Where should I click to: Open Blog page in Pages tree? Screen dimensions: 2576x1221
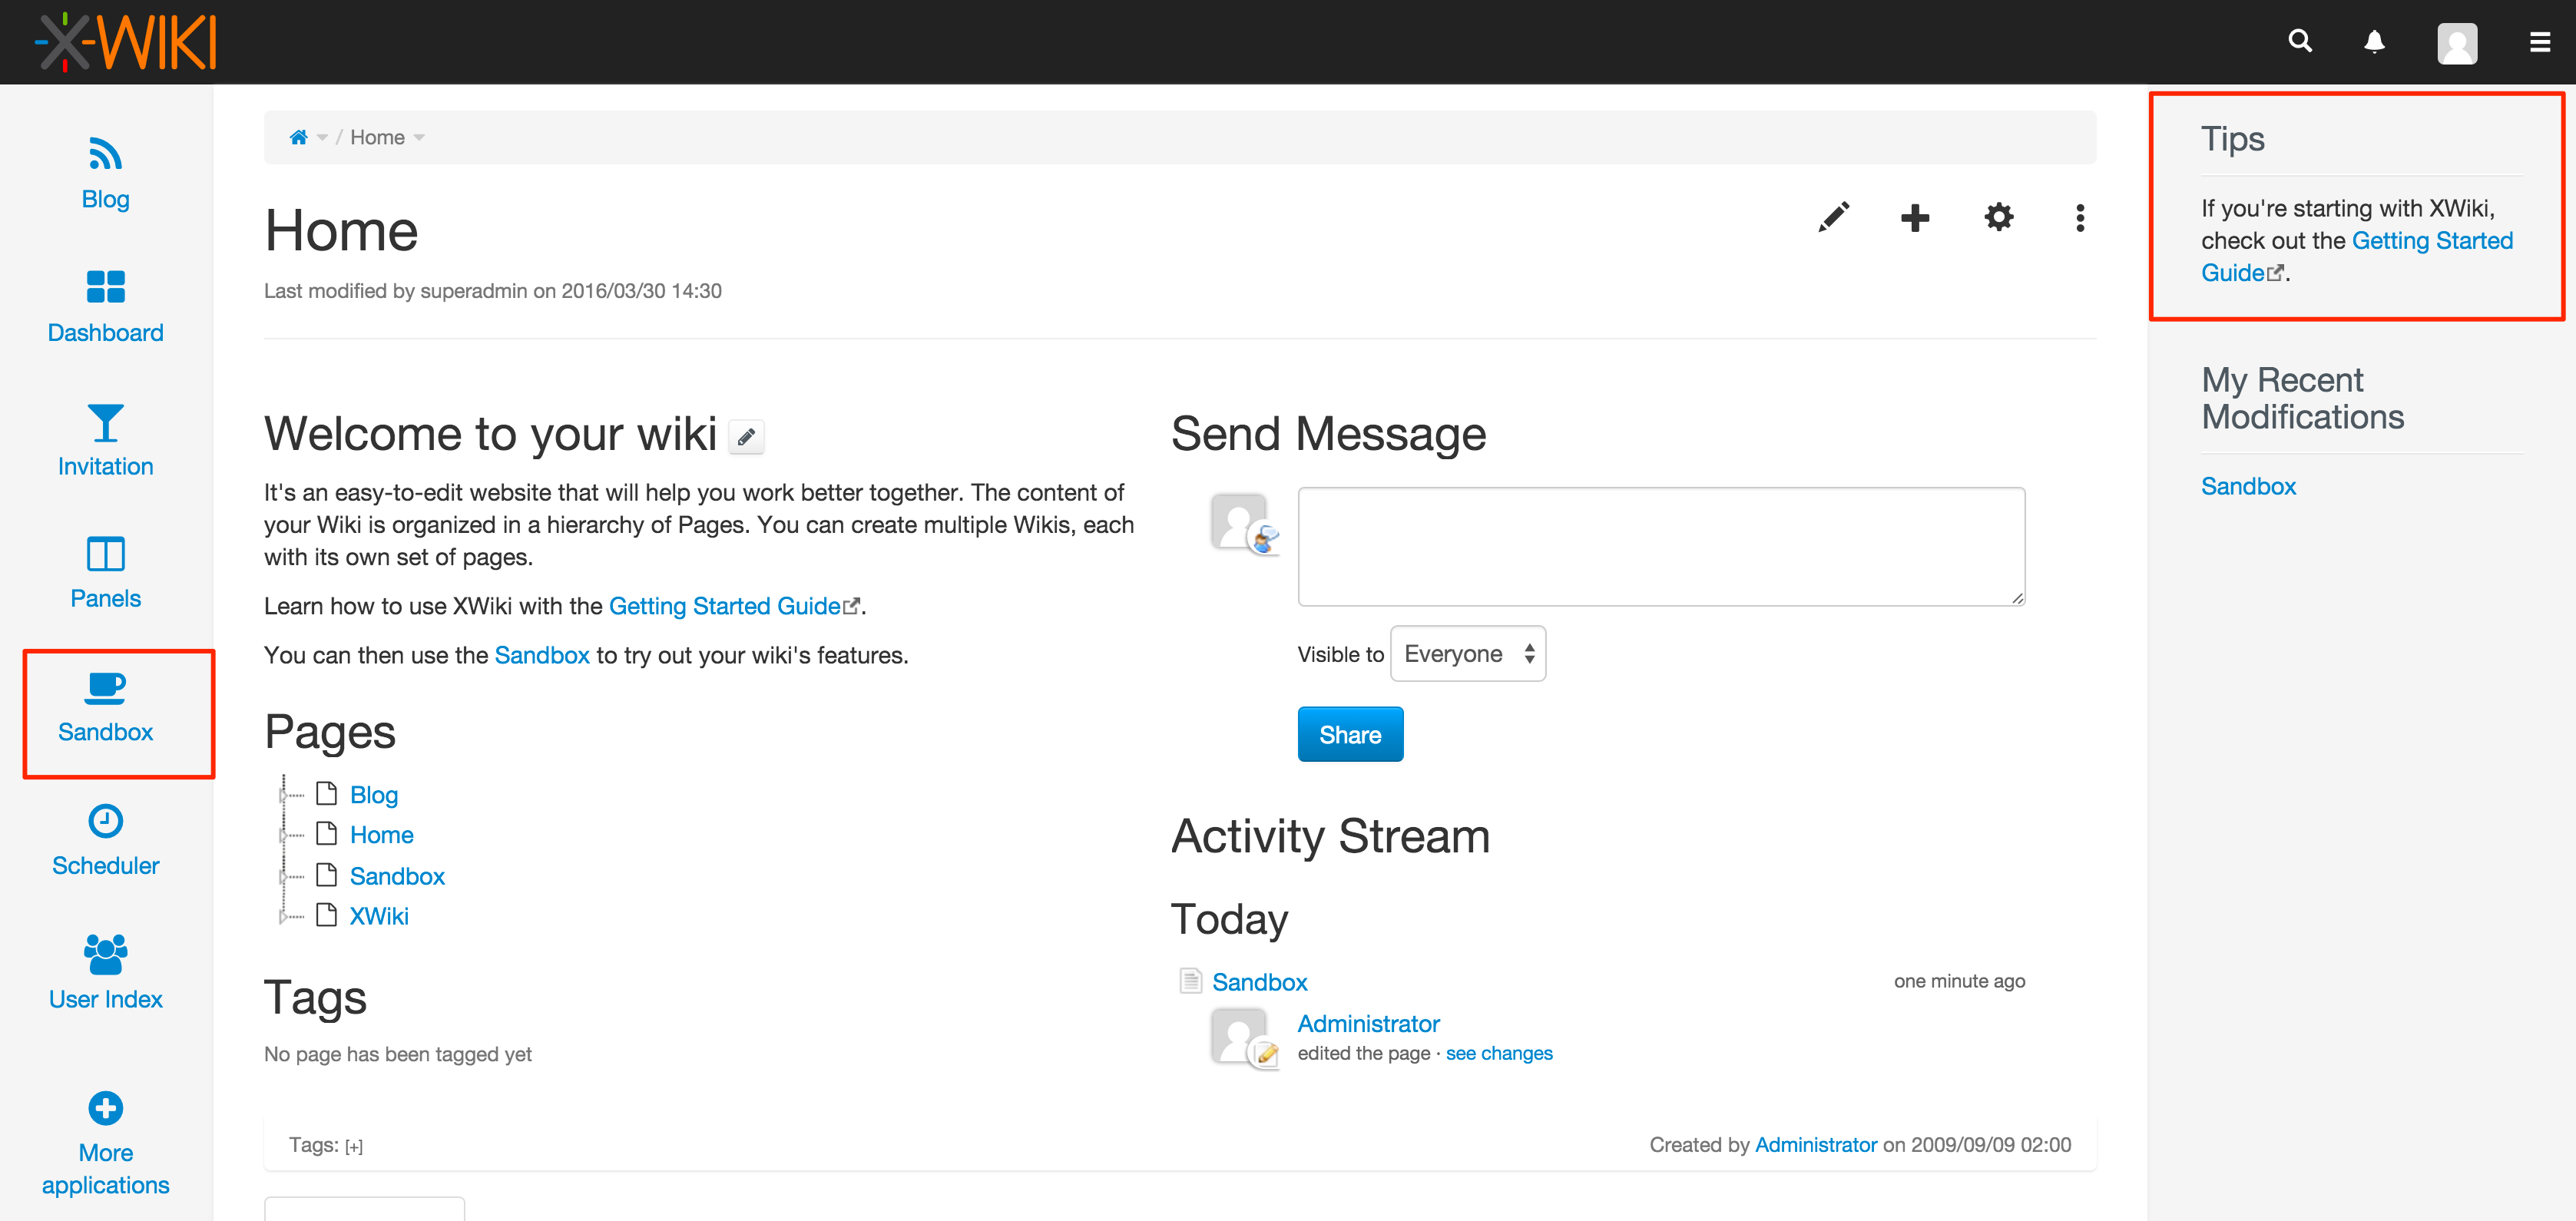coord(374,795)
